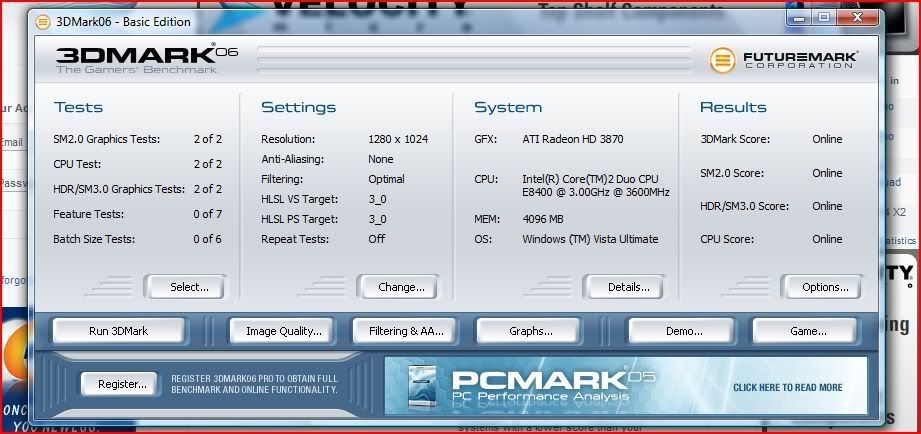The height and width of the screenshot is (434, 921).
Task: Click the Filtering 'Optimal' value
Action: [x=386, y=179]
